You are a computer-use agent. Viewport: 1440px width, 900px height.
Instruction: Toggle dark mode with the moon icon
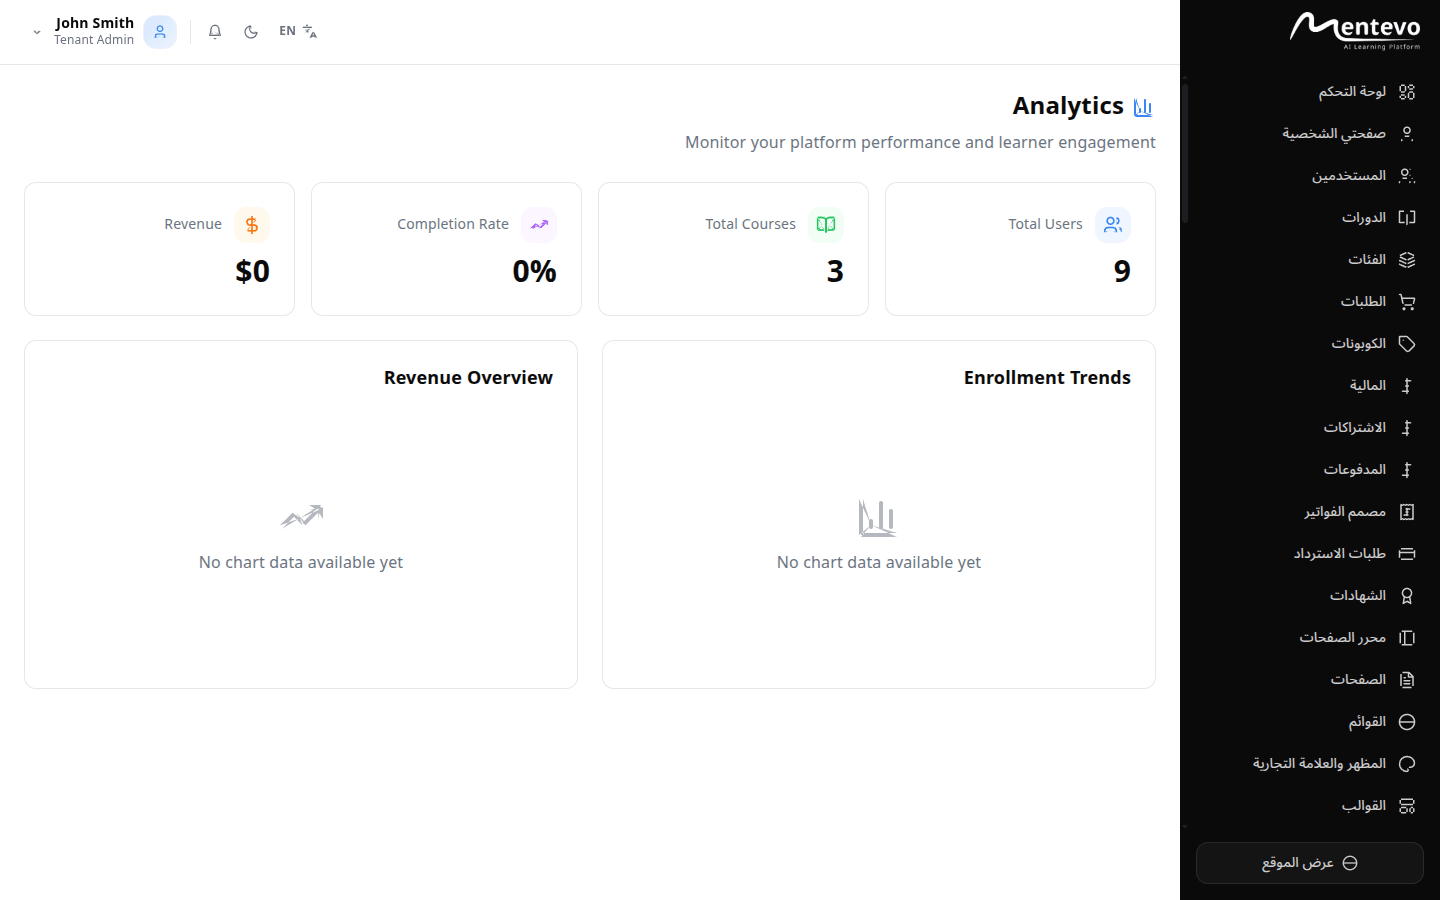coord(251,31)
